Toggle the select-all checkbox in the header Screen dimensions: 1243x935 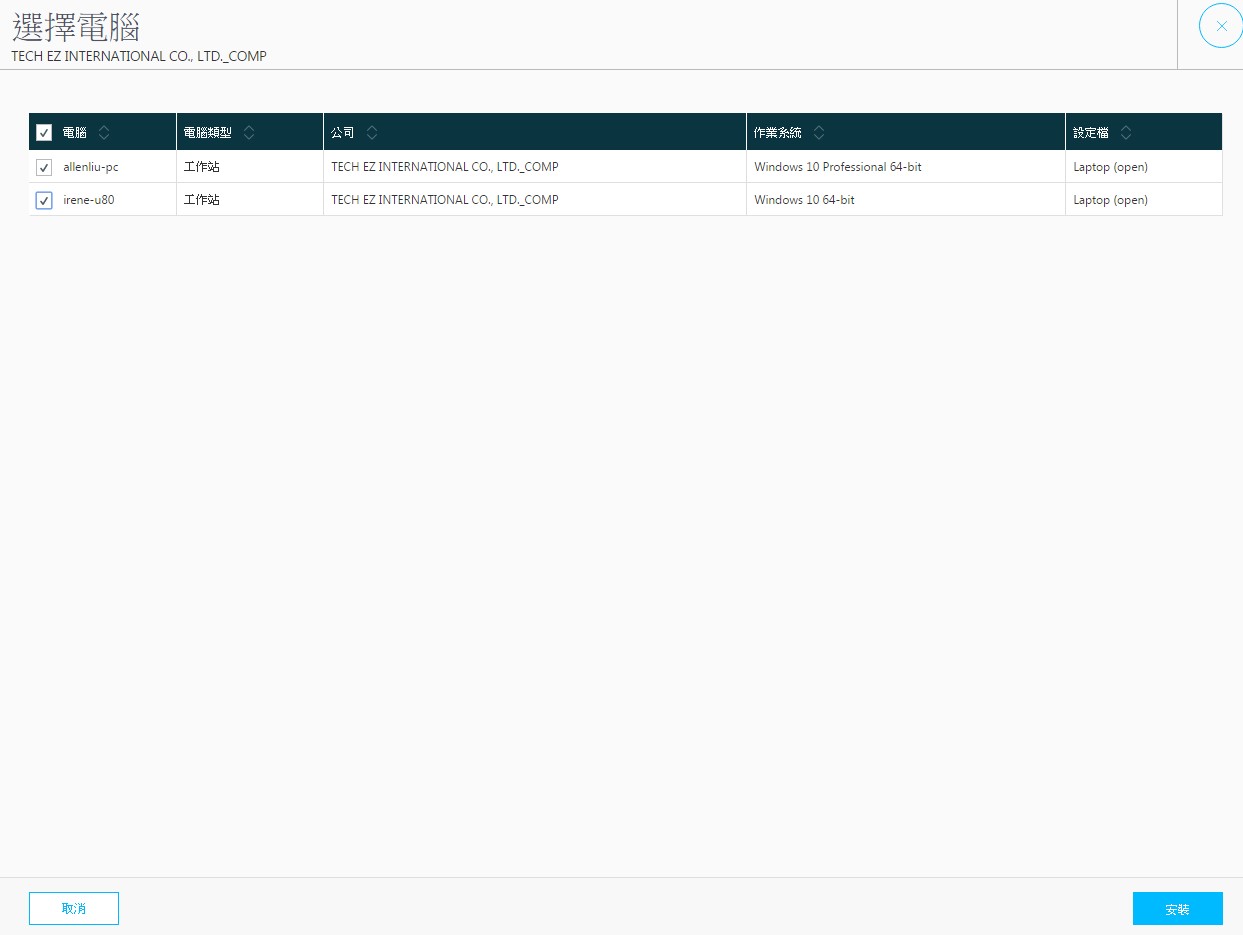point(44,132)
